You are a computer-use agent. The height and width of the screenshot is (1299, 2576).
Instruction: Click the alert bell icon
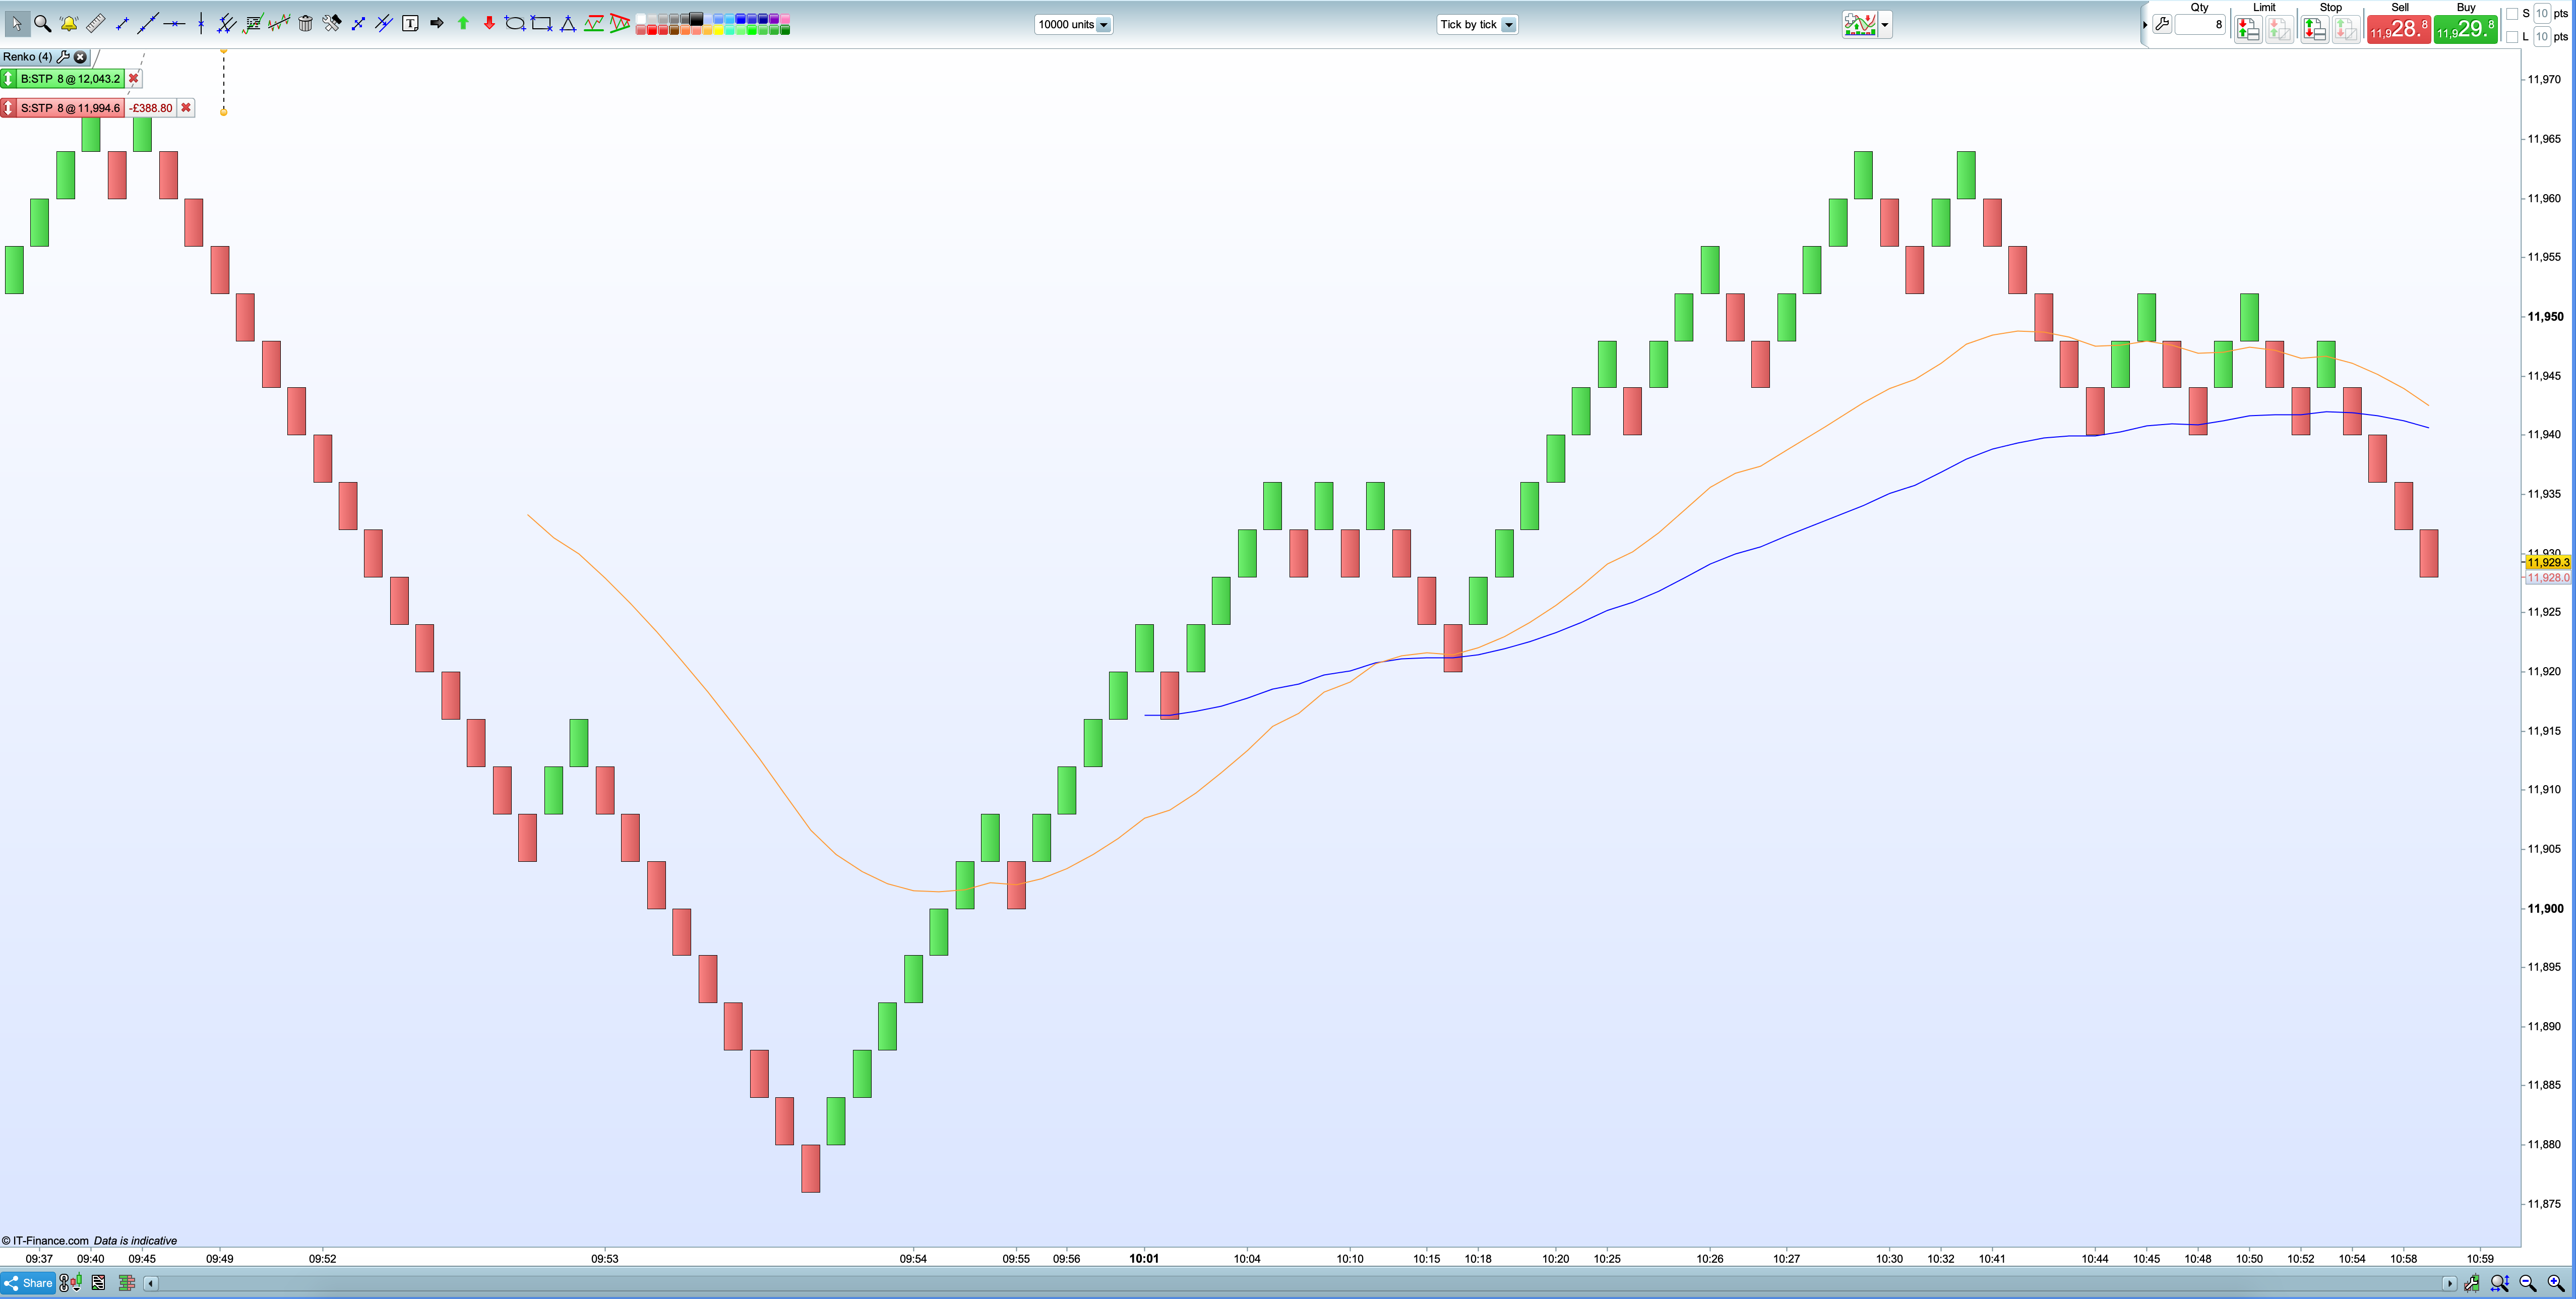pos(69,23)
